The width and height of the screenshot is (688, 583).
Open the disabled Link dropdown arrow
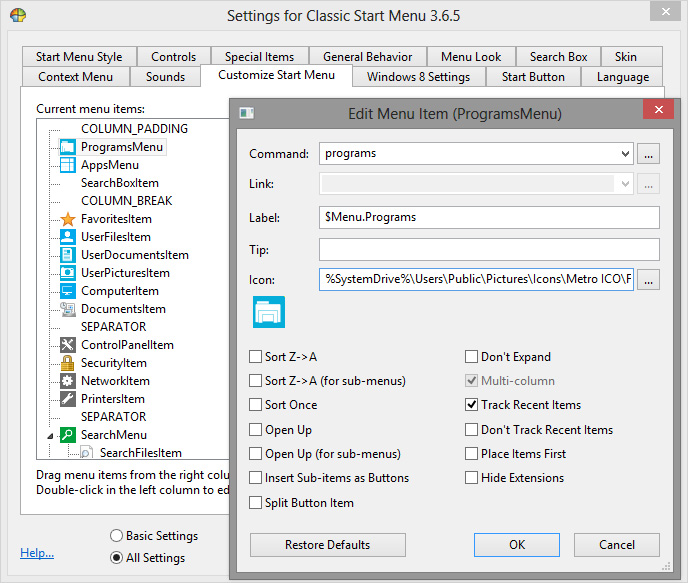(625, 184)
